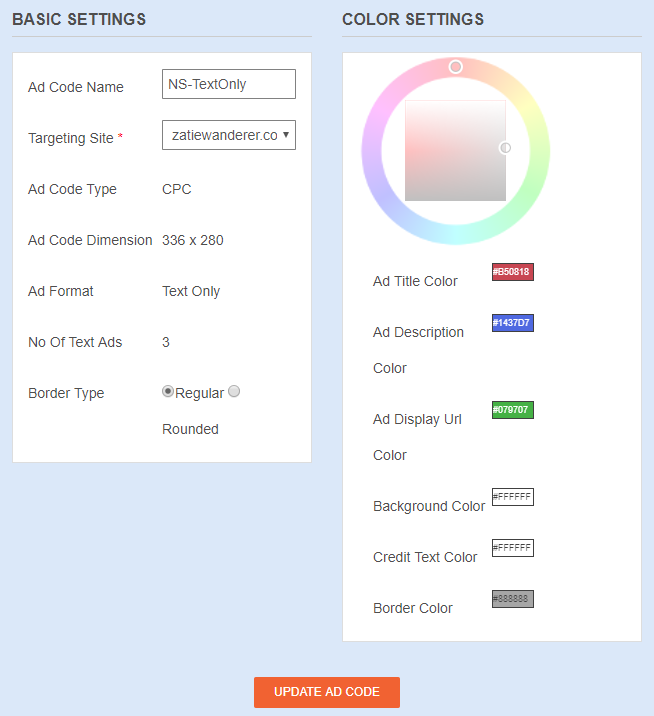Click the Ad Description Color swatch #1437D7

512,323
